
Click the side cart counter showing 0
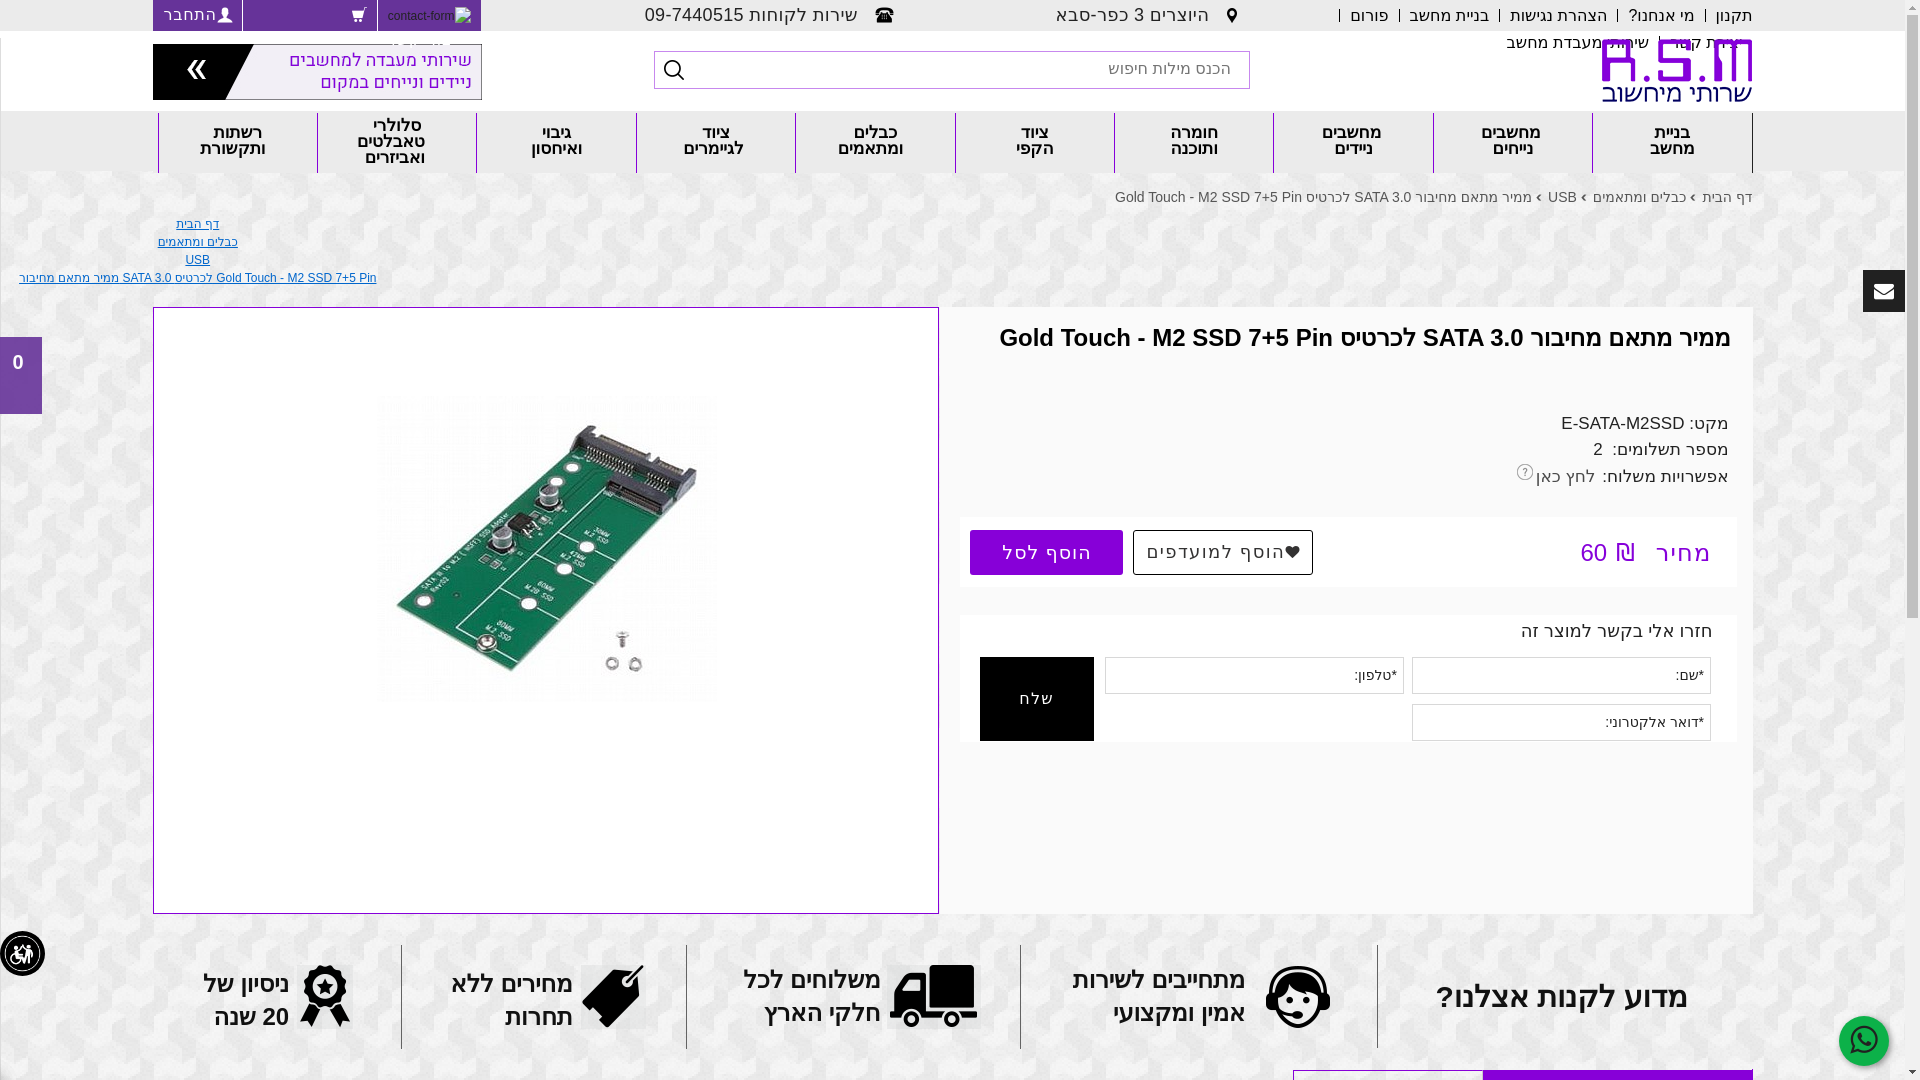pos(20,375)
